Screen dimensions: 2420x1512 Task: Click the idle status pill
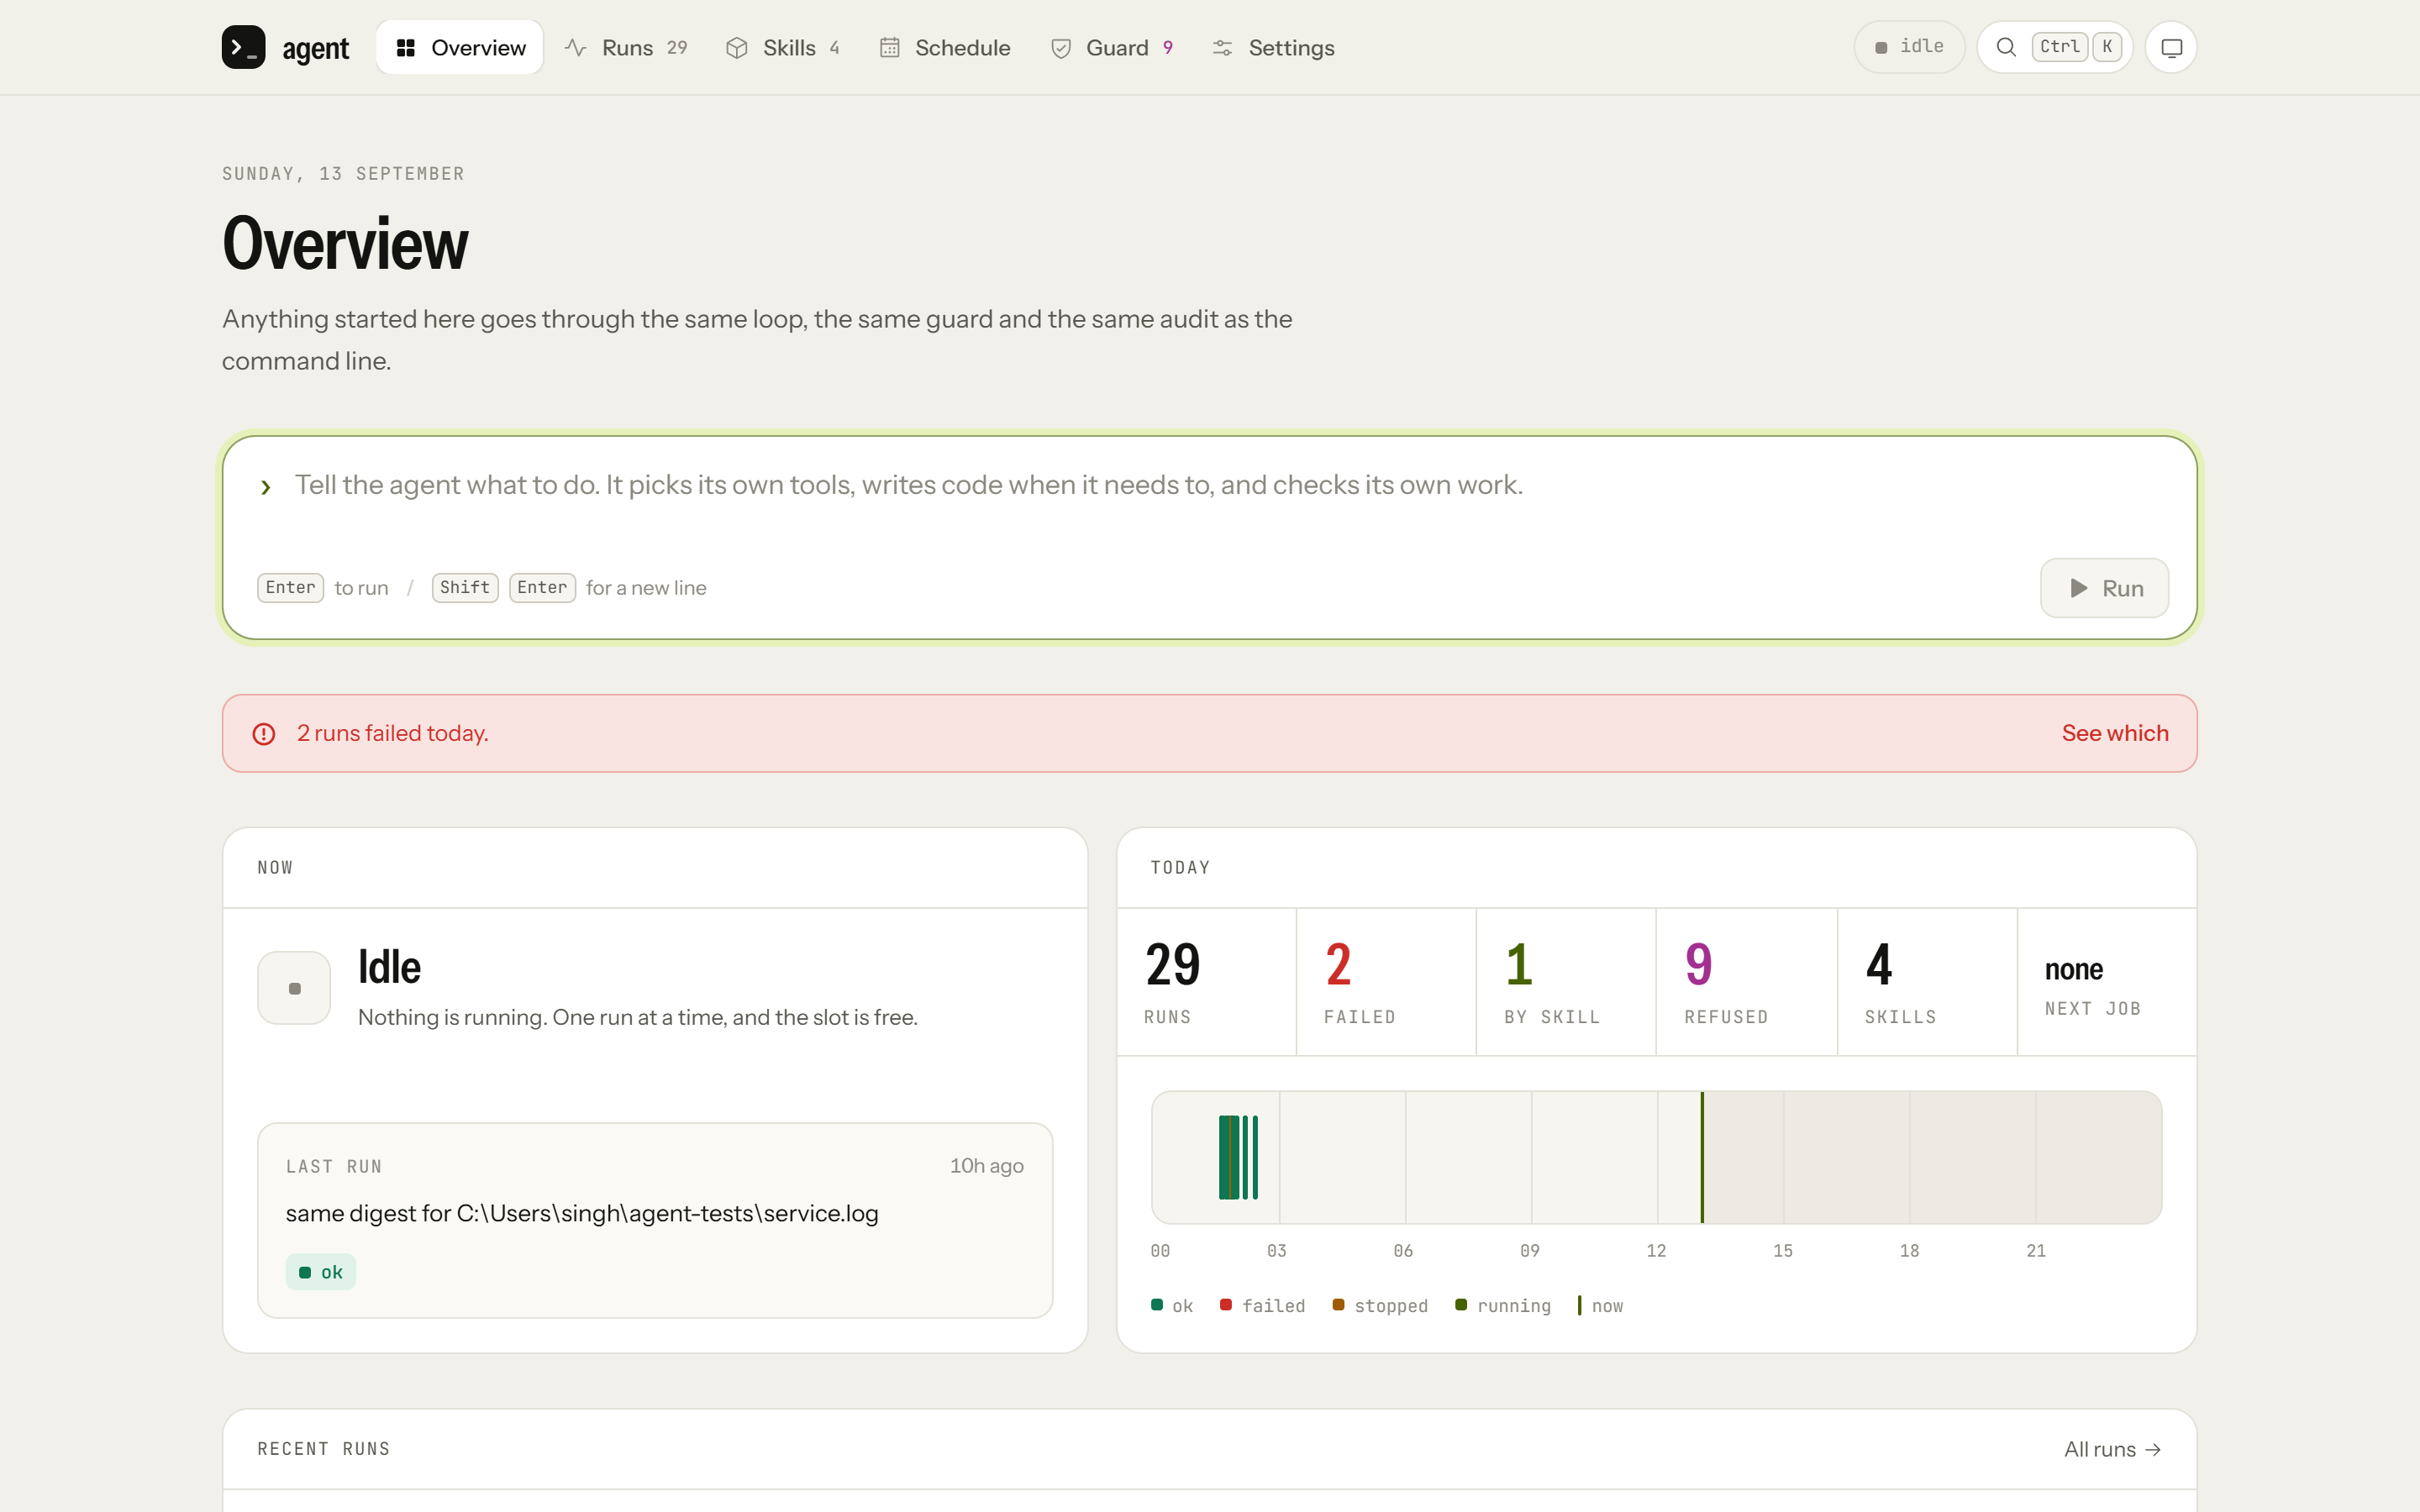tap(1909, 47)
